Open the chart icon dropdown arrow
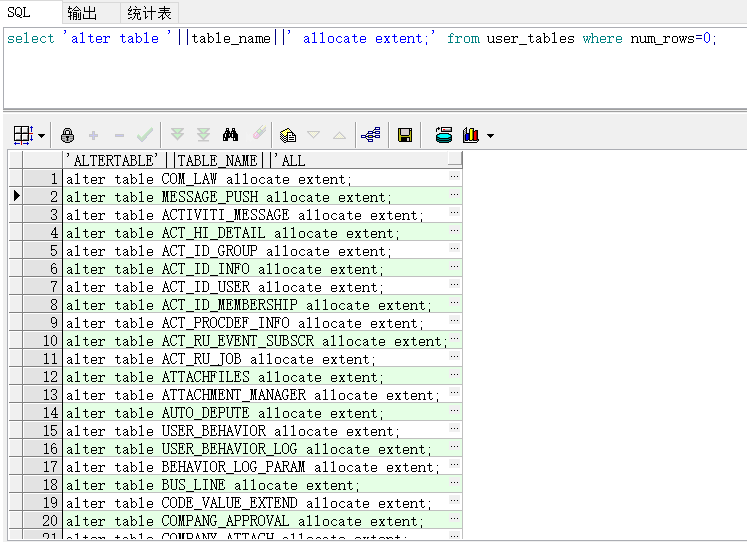Image resolution: width=747 pixels, height=542 pixels. [x=490, y=136]
